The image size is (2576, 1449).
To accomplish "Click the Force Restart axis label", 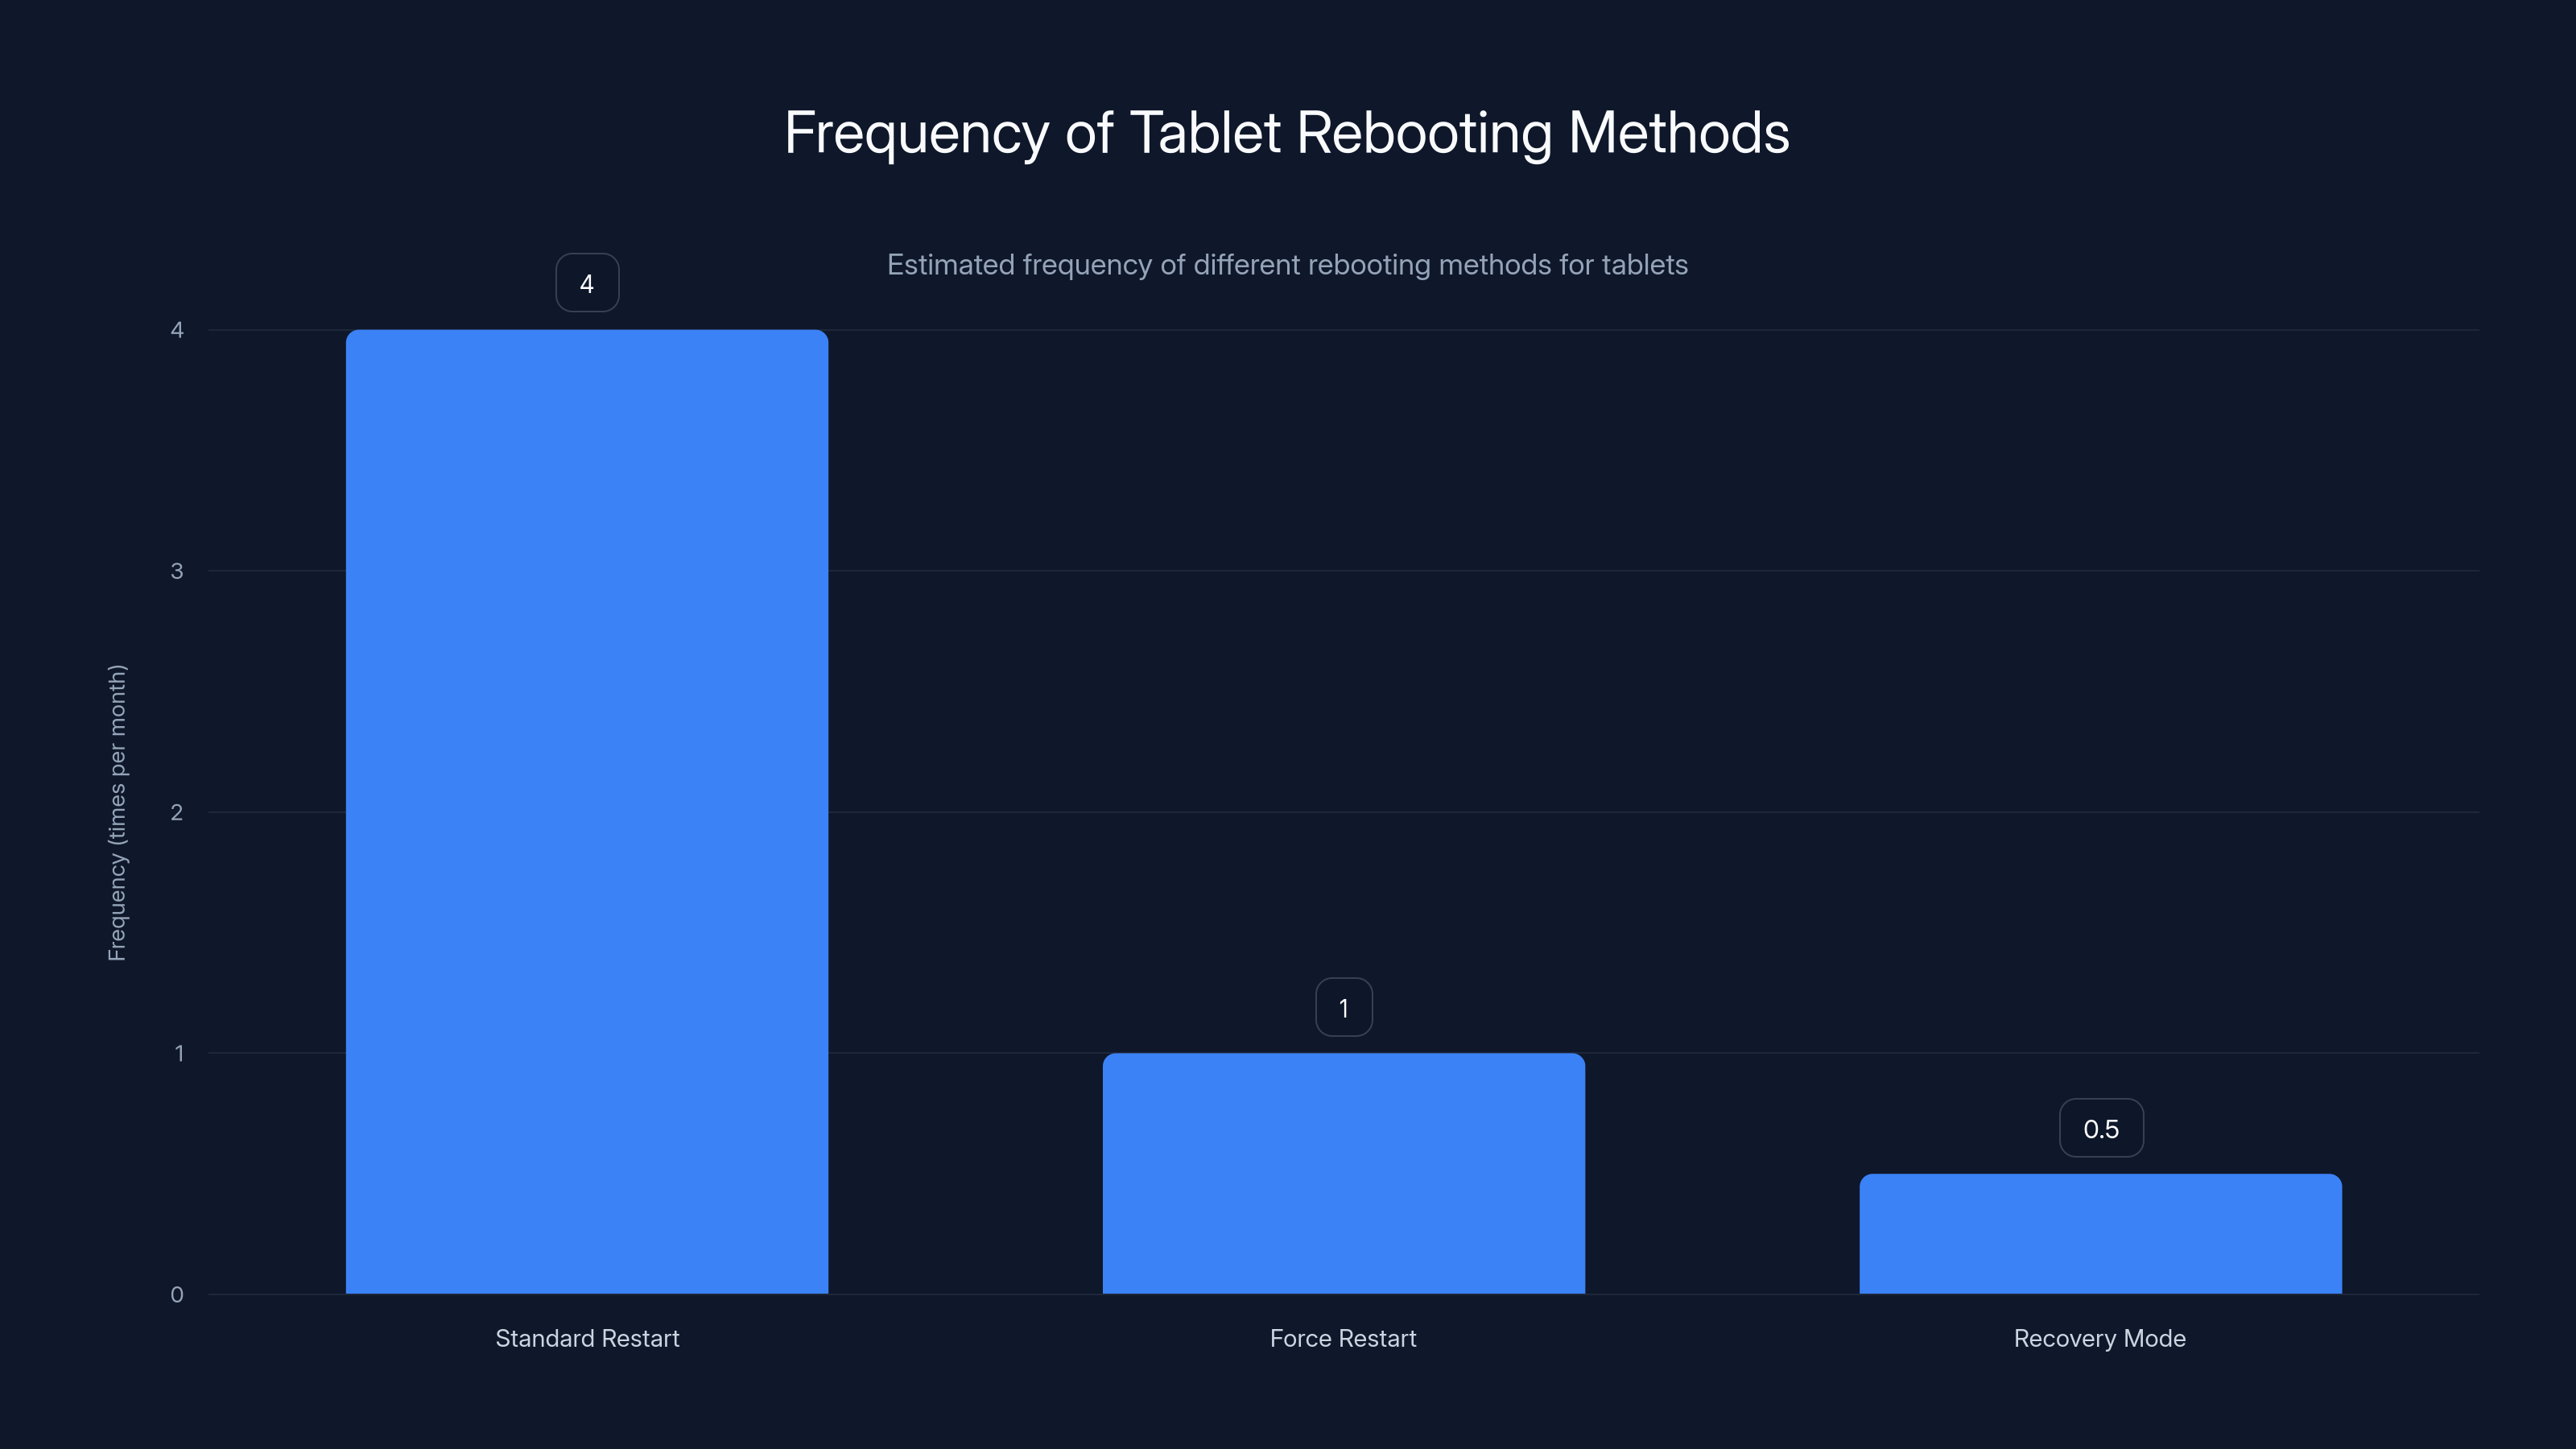I will point(1343,1338).
